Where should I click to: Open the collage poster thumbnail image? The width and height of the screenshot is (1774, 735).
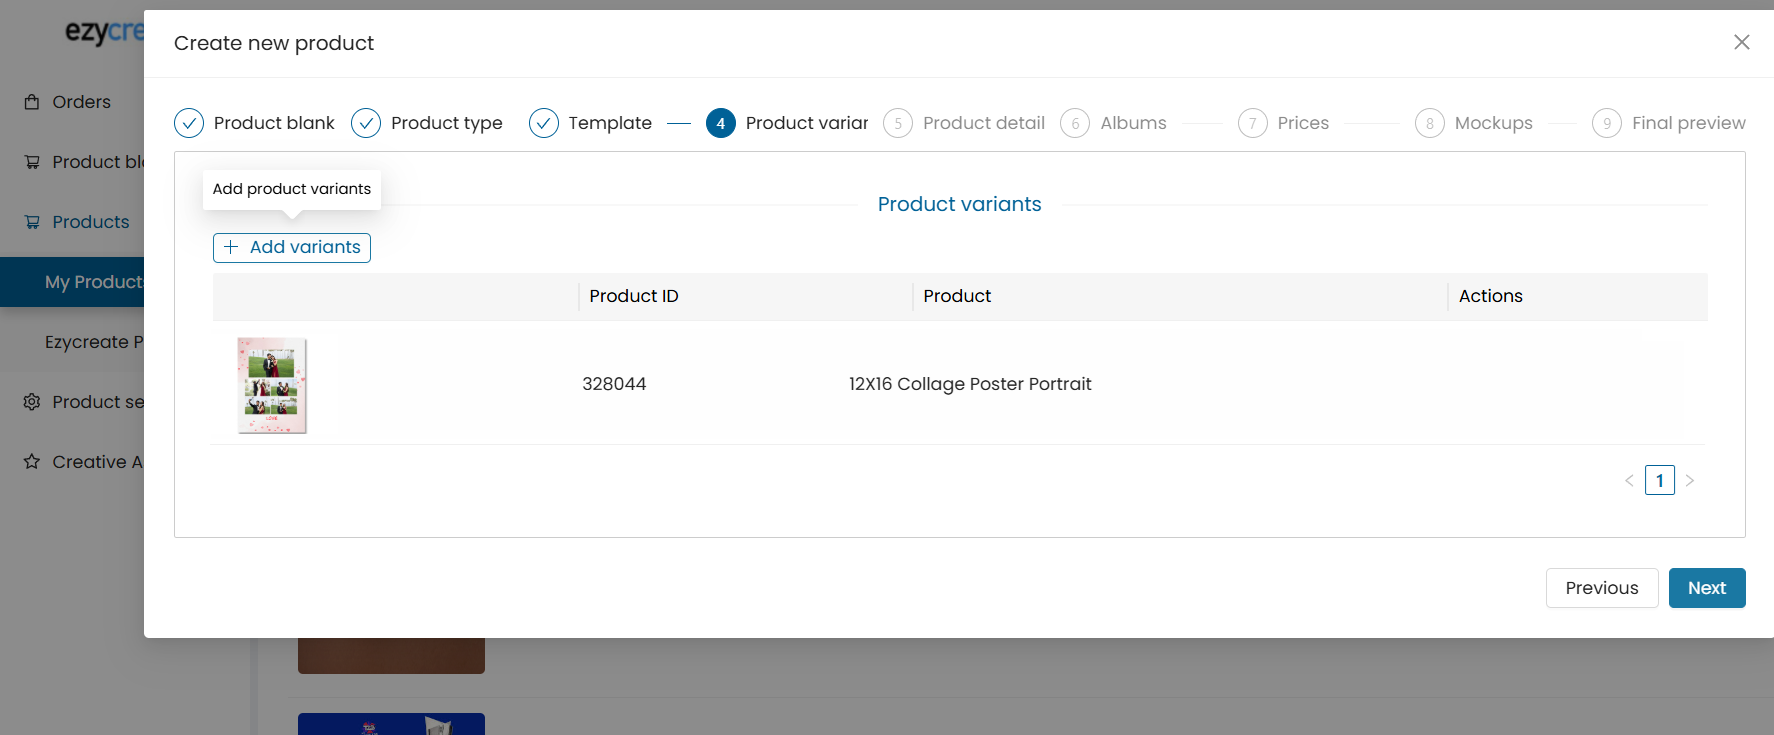(272, 385)
